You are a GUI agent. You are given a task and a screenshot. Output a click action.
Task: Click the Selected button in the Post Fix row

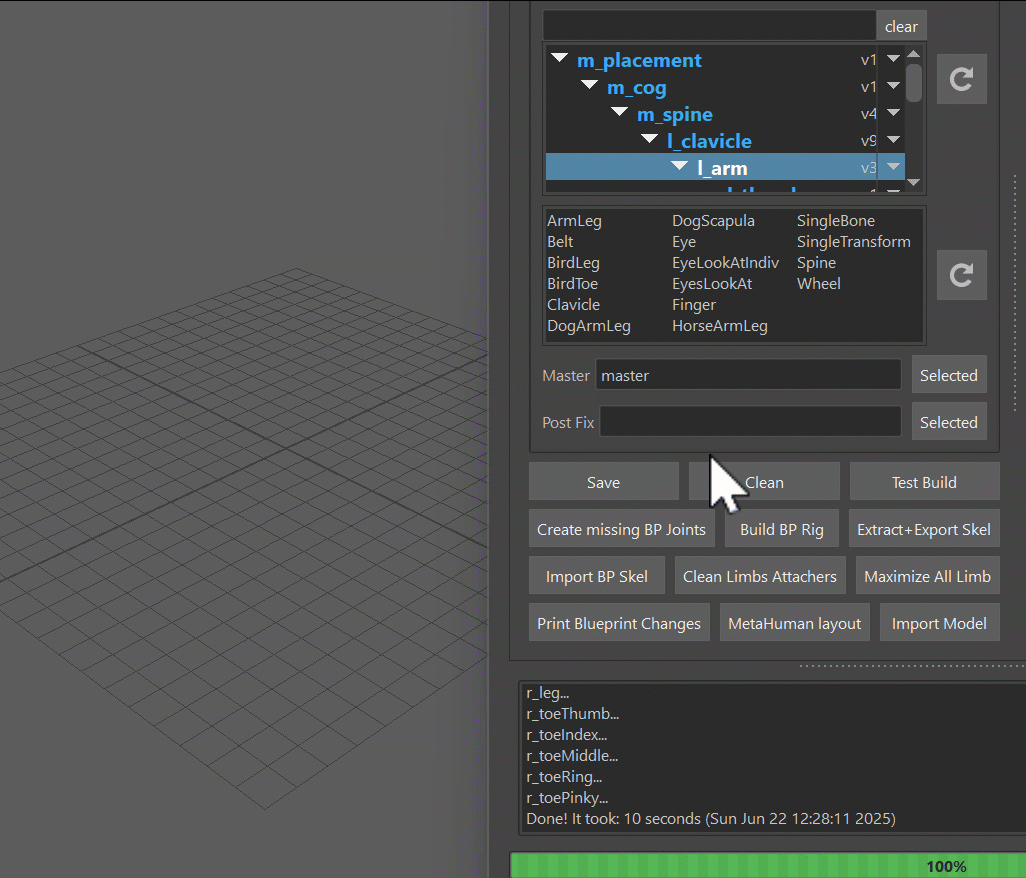(x=949, y=422)
